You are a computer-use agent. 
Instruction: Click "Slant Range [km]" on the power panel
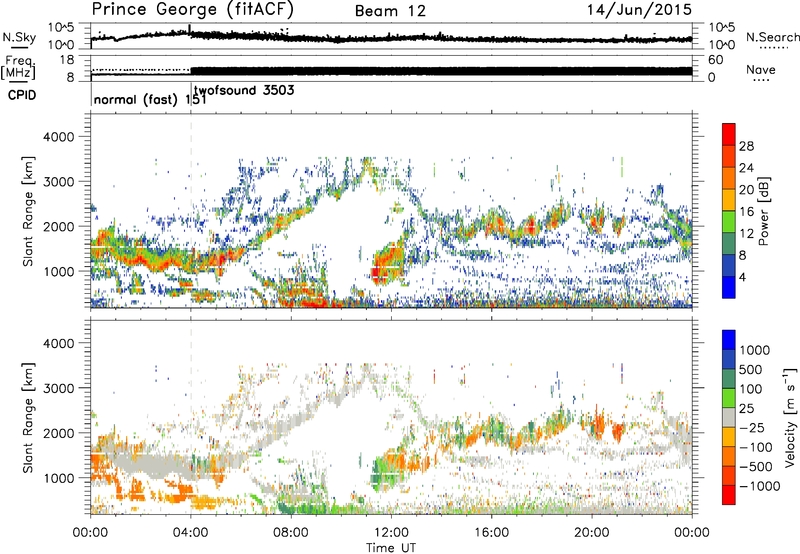click(28, 211)
